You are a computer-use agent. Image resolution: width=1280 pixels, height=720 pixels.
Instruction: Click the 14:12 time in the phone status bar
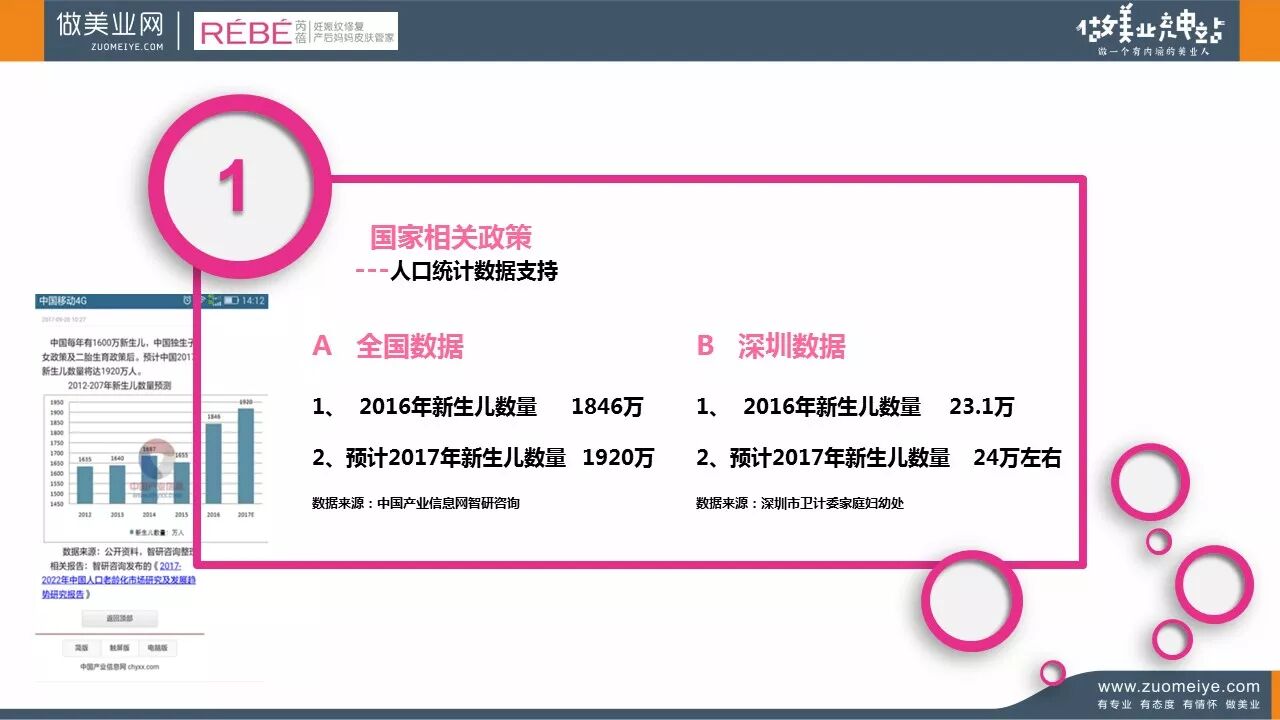click(253, 300)
